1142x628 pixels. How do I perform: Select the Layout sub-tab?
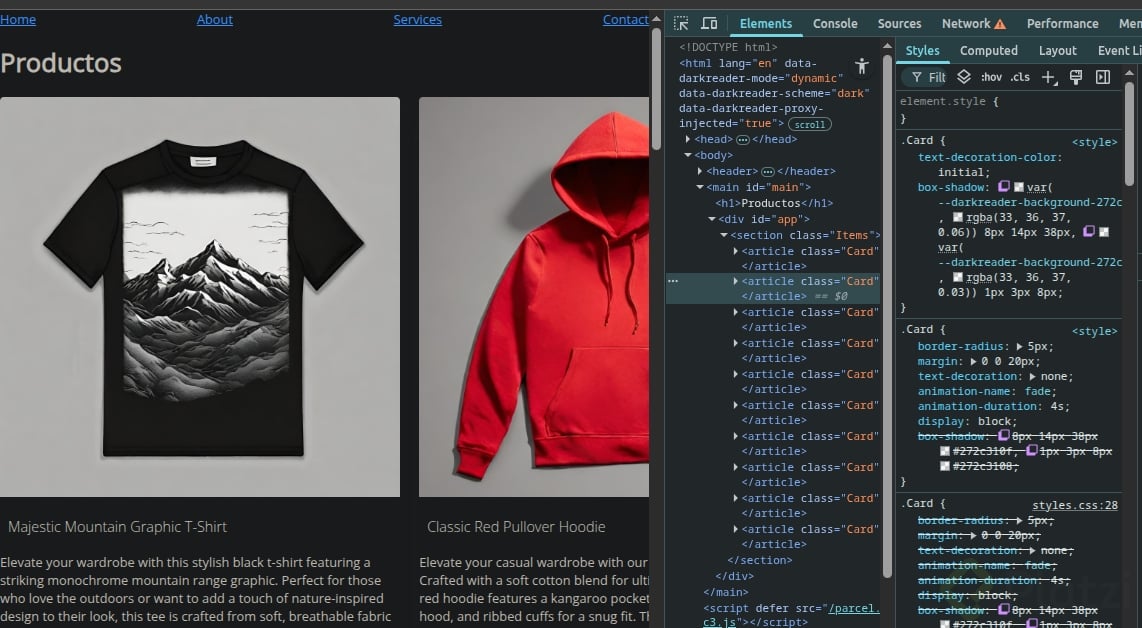1057,50
